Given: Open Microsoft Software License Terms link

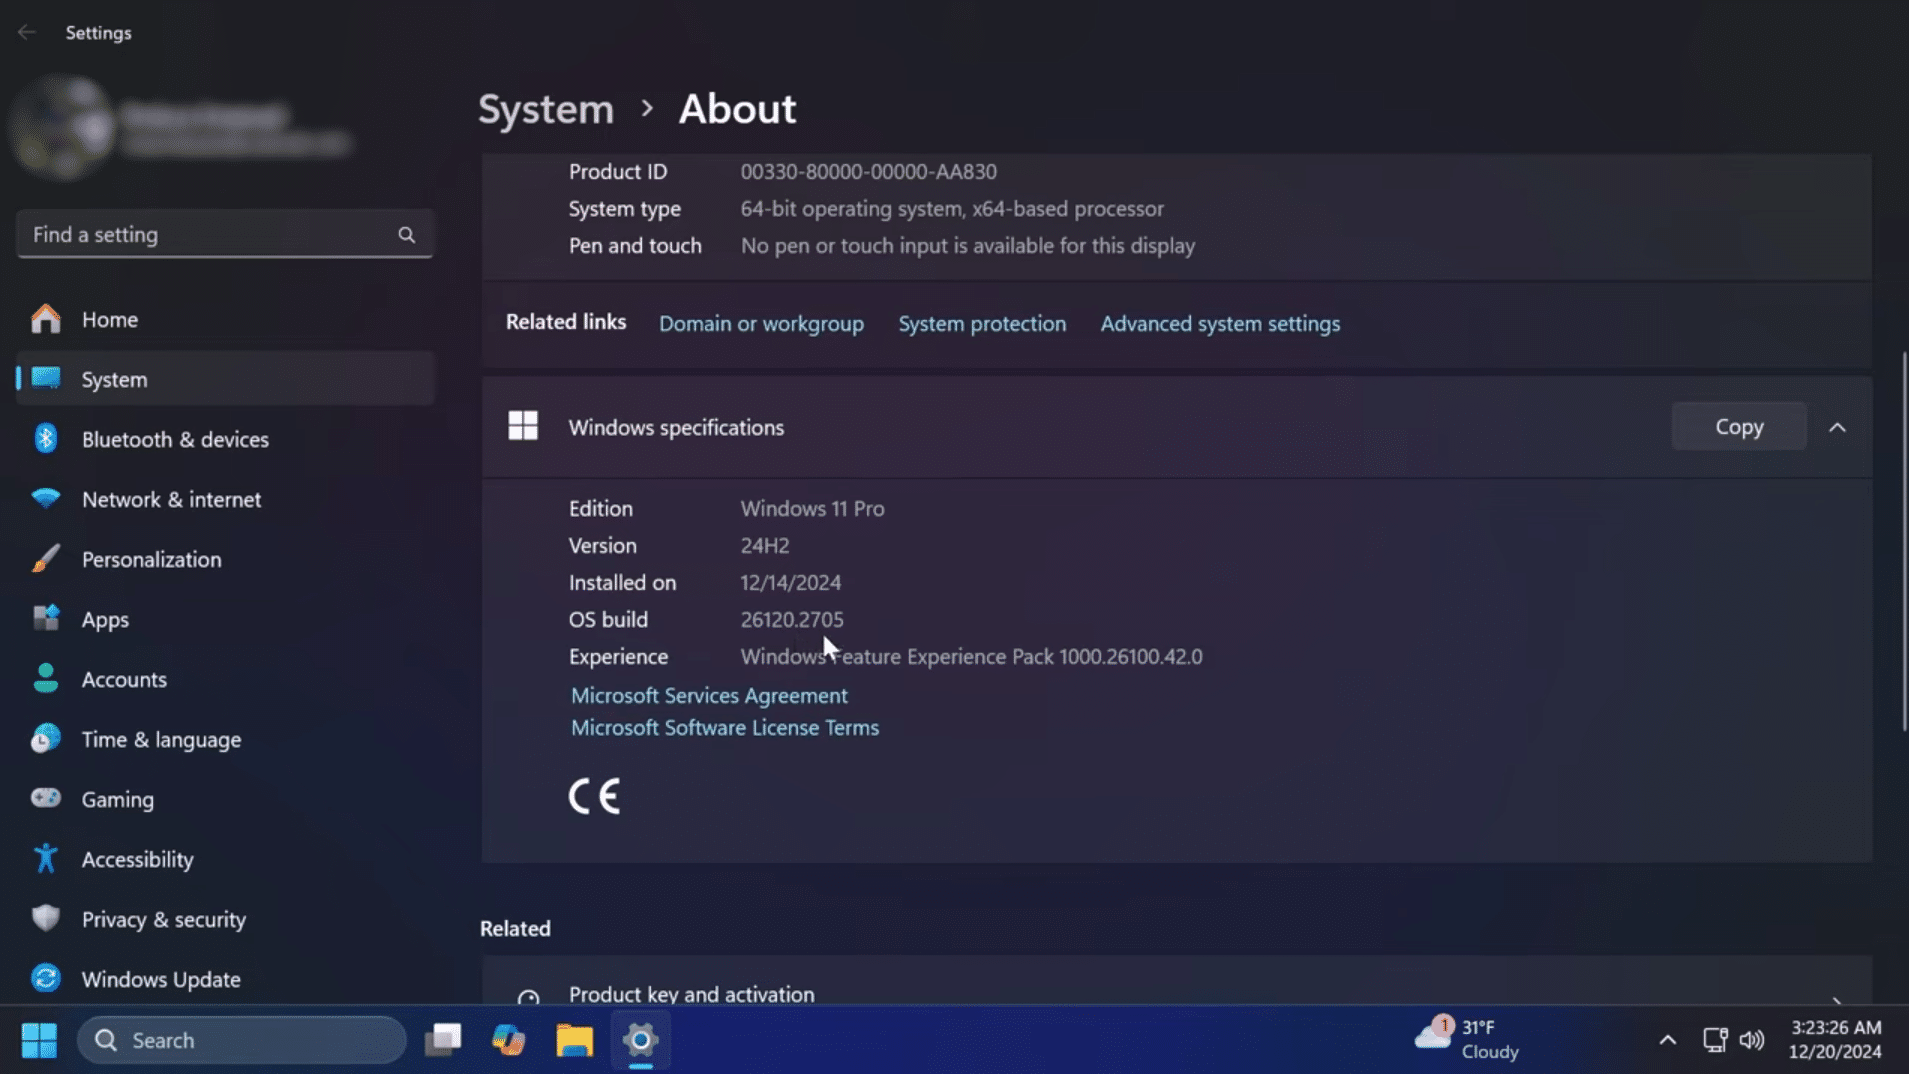Looking at the screenshot, I should tap(725, 728).
